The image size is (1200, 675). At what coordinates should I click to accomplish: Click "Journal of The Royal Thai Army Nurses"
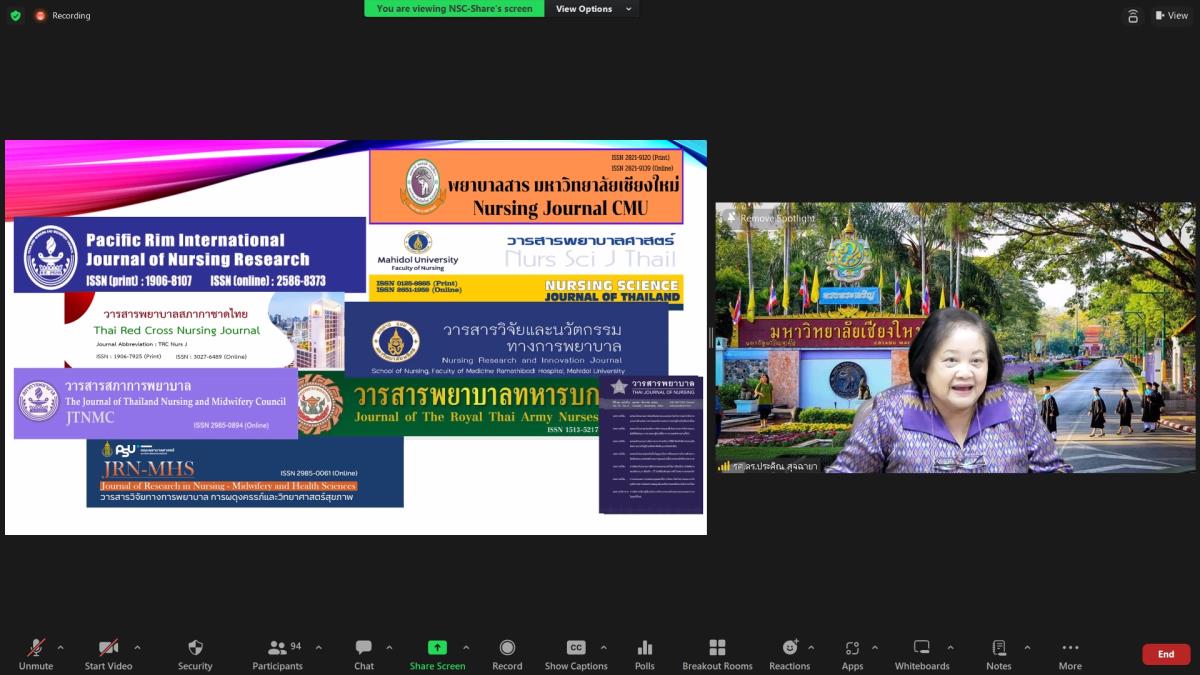(475, 417)
